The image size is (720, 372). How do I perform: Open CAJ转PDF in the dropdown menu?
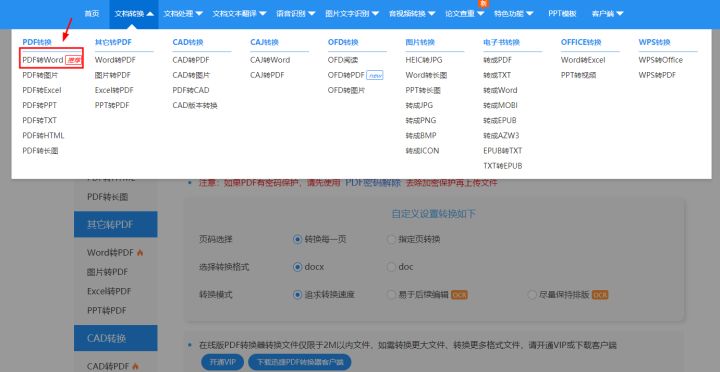[x=267, y=75]
